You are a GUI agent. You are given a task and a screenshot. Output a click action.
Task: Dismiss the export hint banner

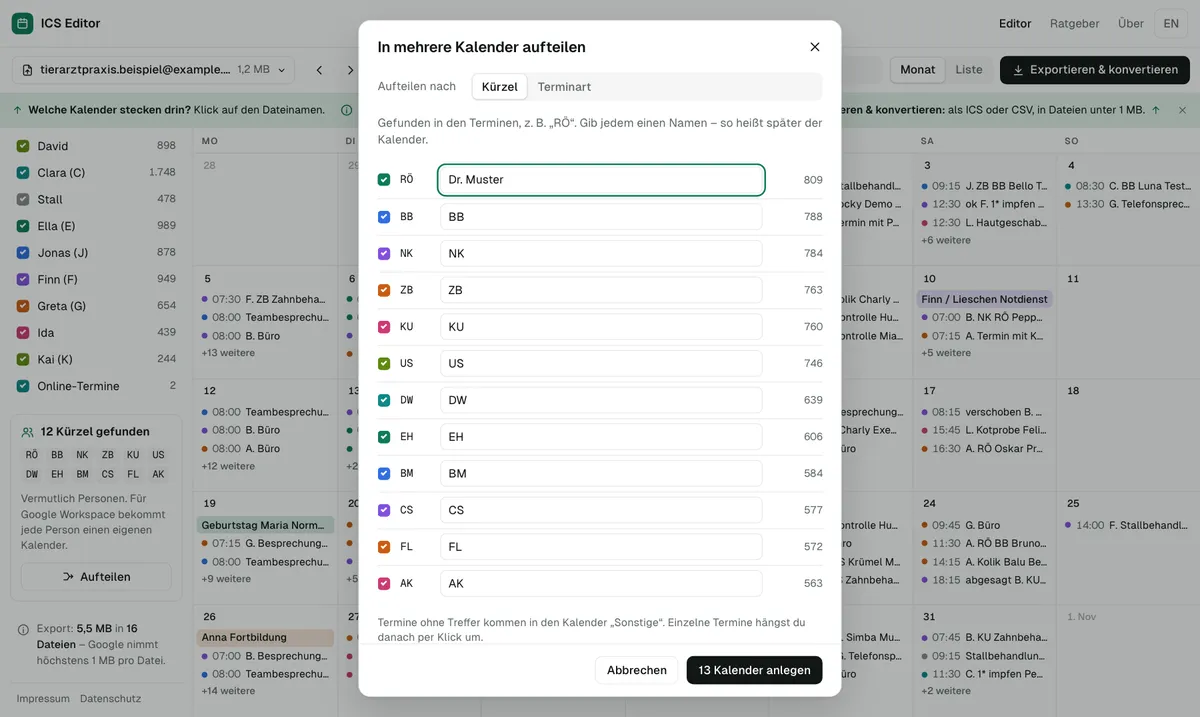coord(1182,110)
